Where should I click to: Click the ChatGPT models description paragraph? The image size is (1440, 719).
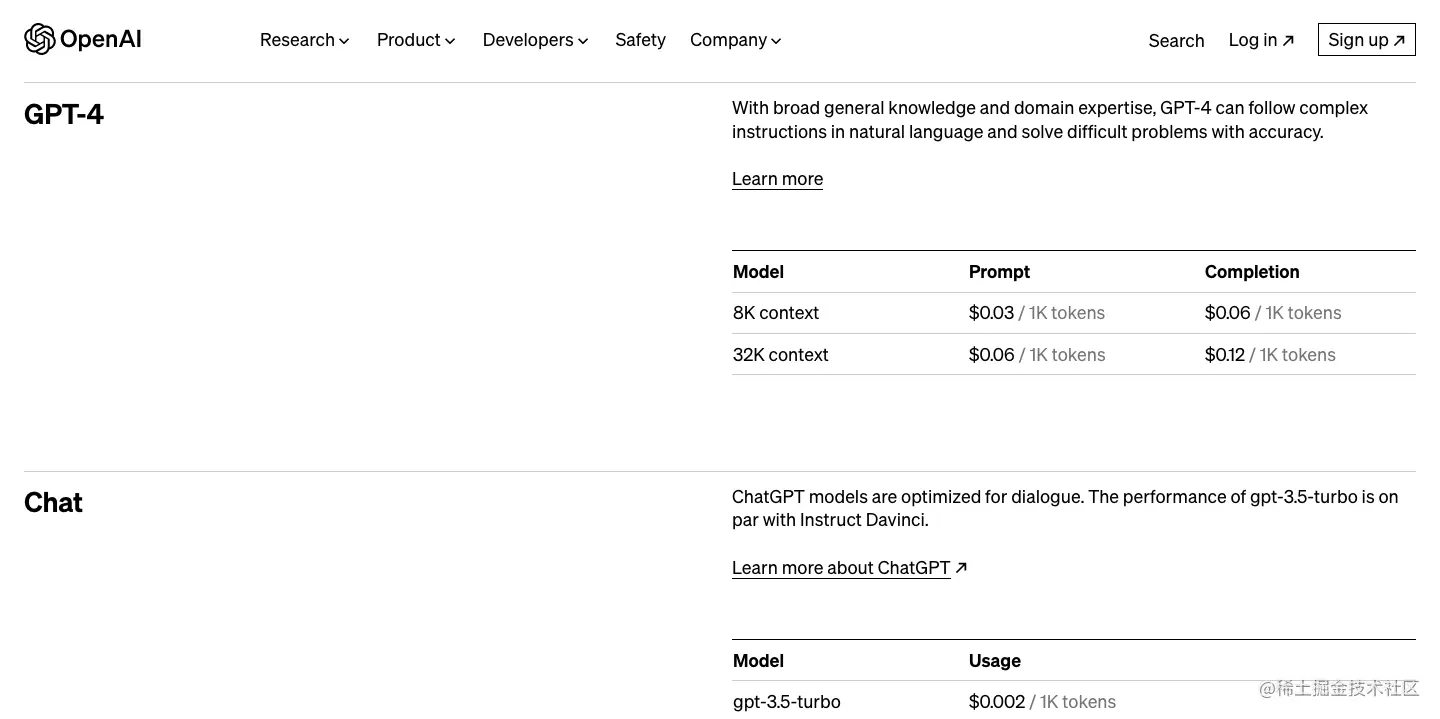coord(1065,508)
